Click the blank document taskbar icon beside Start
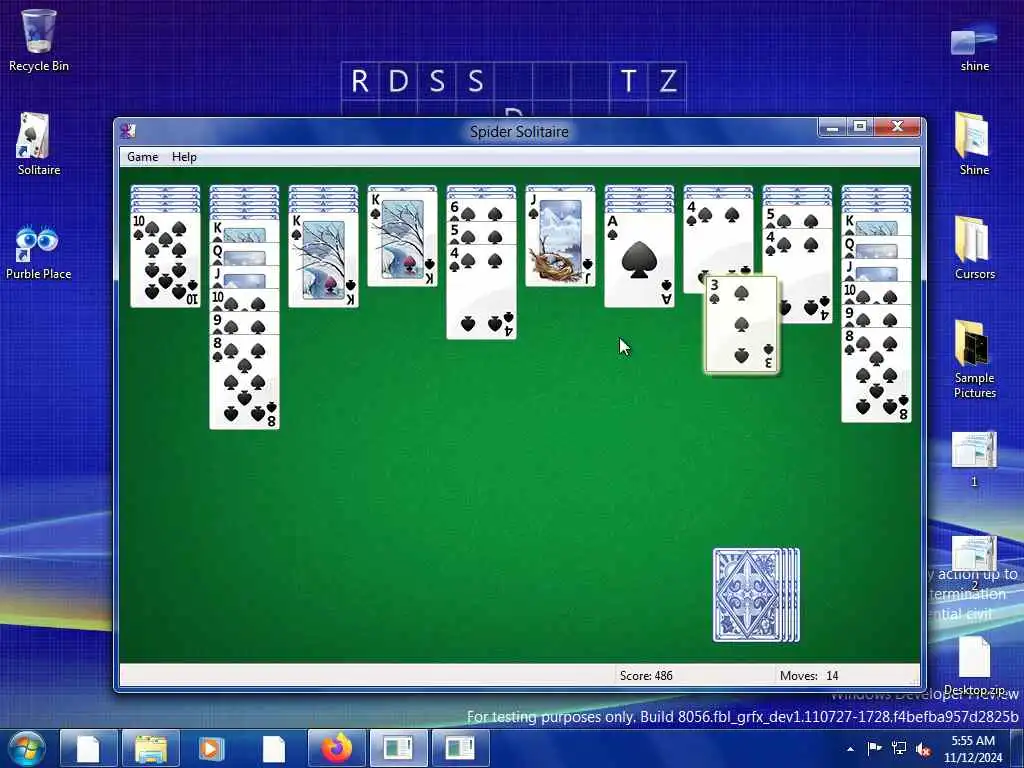This screenshot has height=768, width=1024. point(89,748)
